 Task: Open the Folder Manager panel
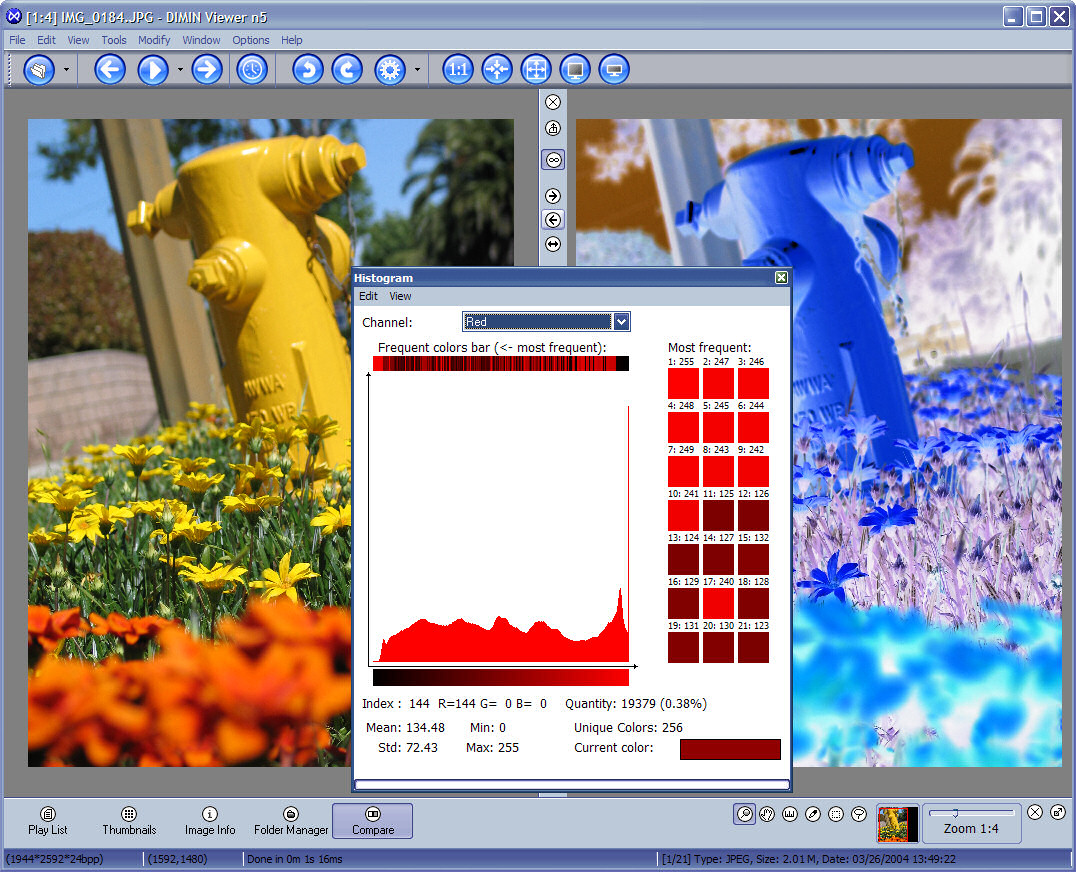291,821
